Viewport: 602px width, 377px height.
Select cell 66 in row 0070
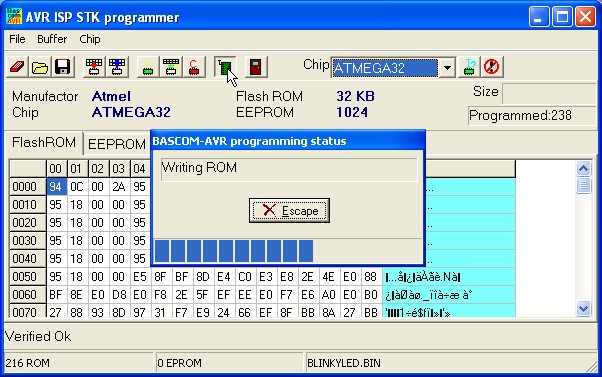(x=245, y=312)
